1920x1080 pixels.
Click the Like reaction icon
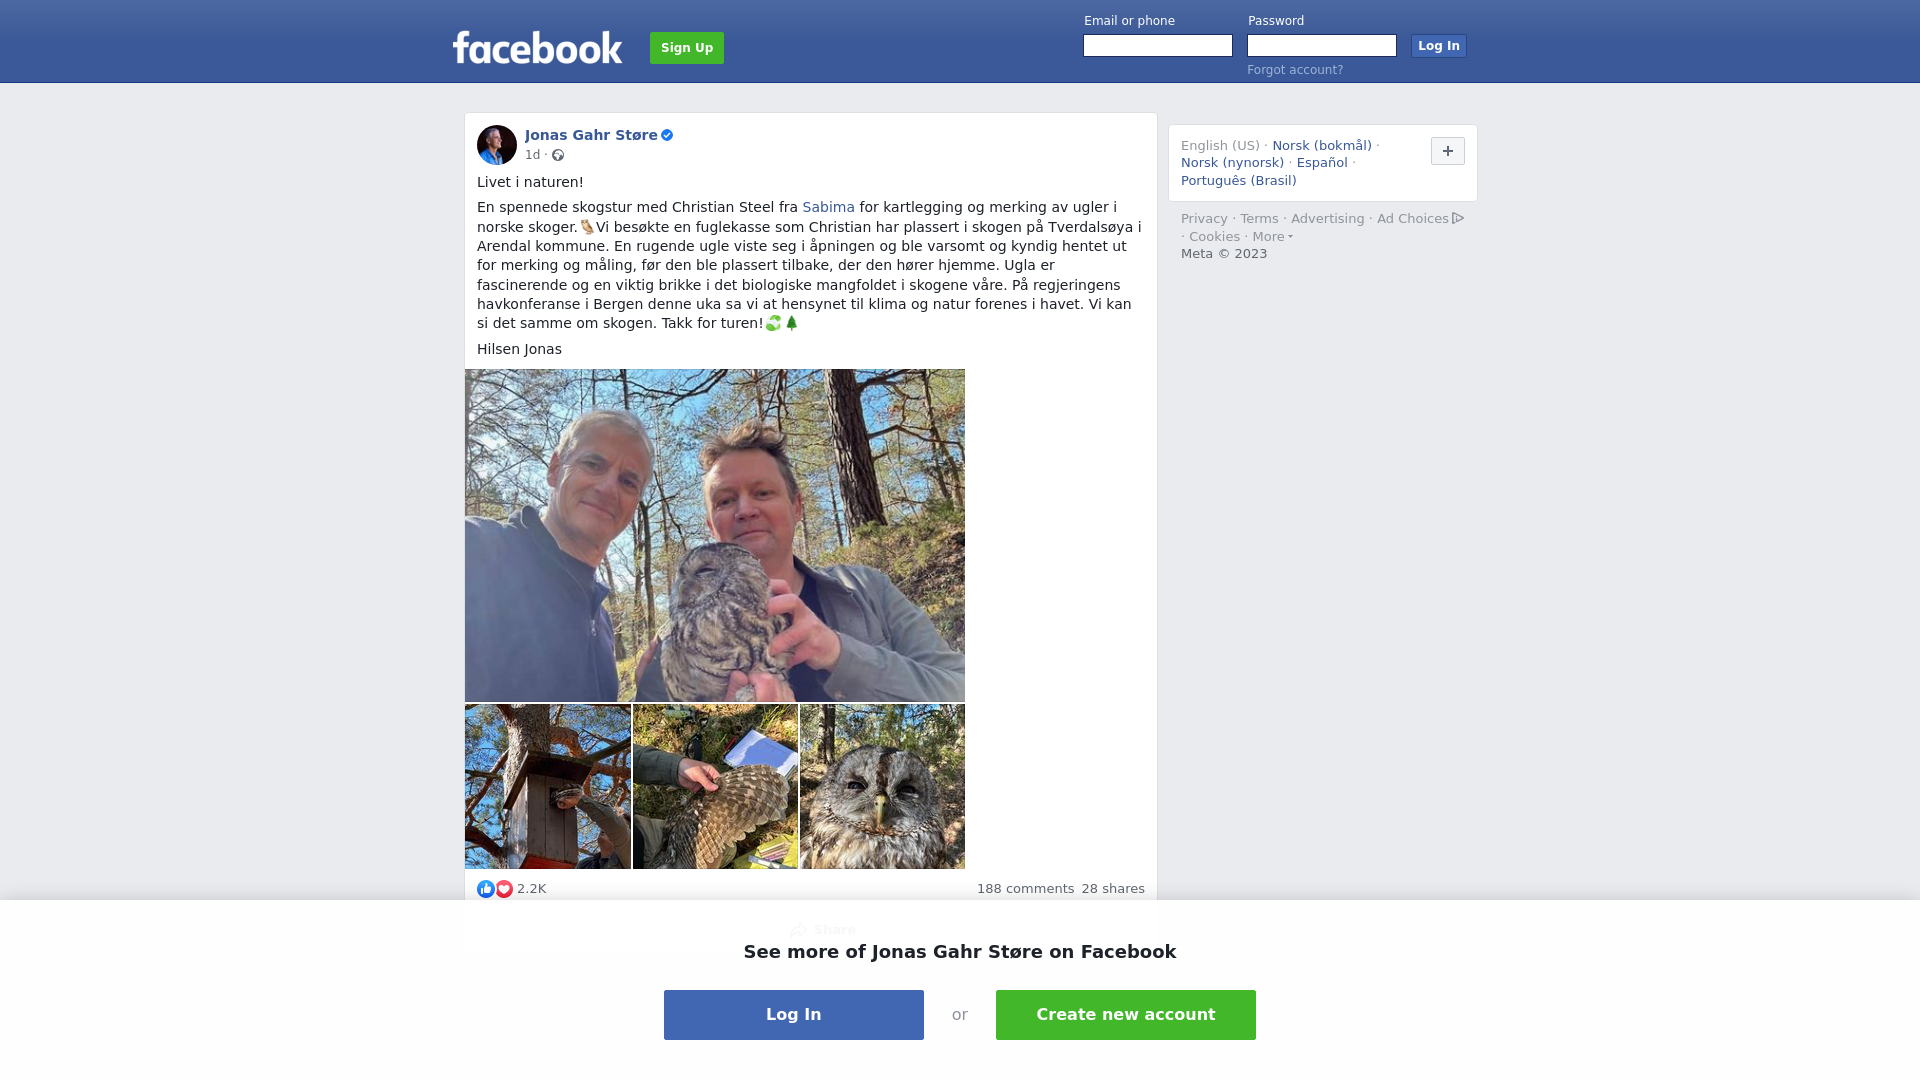point(486,889)
